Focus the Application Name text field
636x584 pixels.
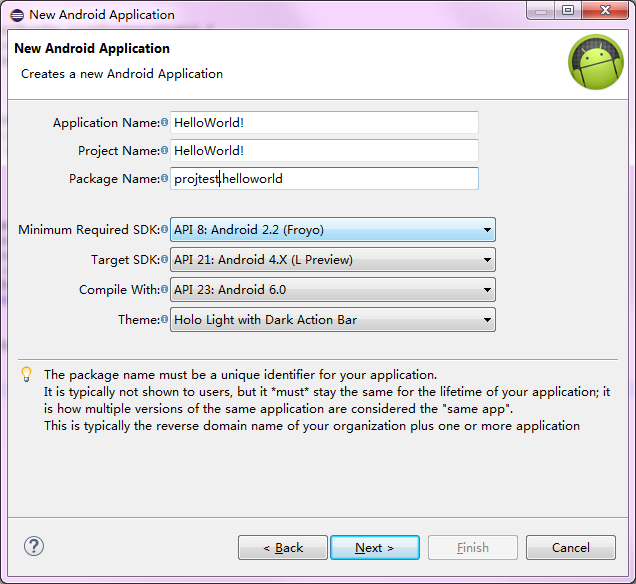click(324, 122)
